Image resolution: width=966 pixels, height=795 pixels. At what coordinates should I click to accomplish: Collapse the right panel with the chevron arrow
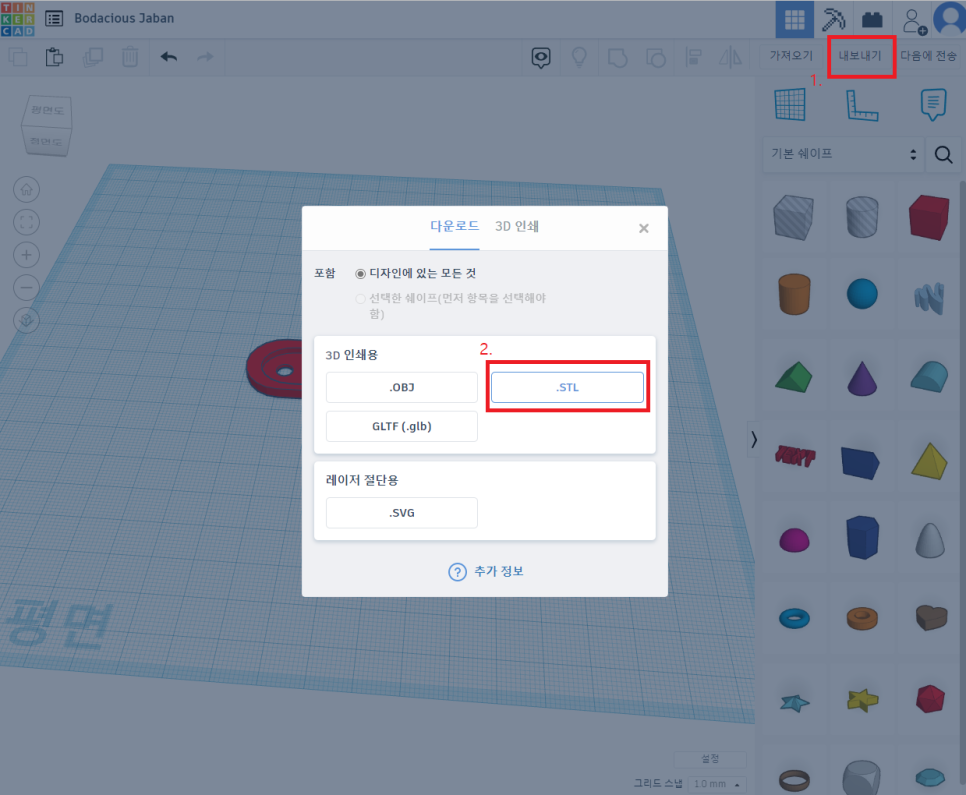pyautogui.click(x=753, y=439)
